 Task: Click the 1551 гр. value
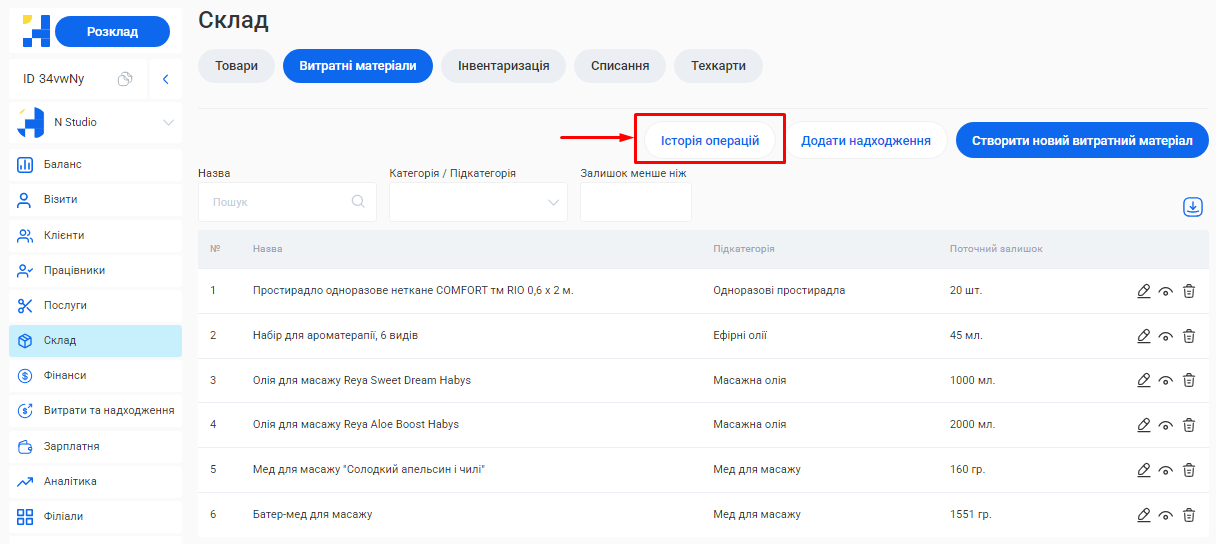[970, 514]
